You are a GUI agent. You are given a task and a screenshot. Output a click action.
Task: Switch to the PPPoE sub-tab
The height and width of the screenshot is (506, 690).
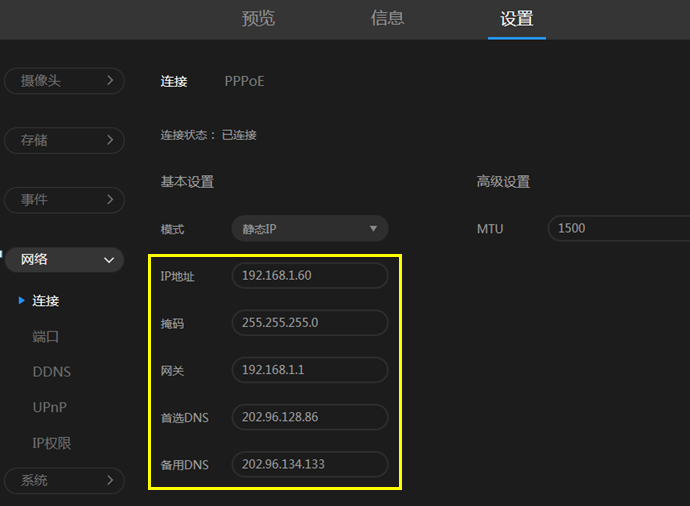point(244,81)
